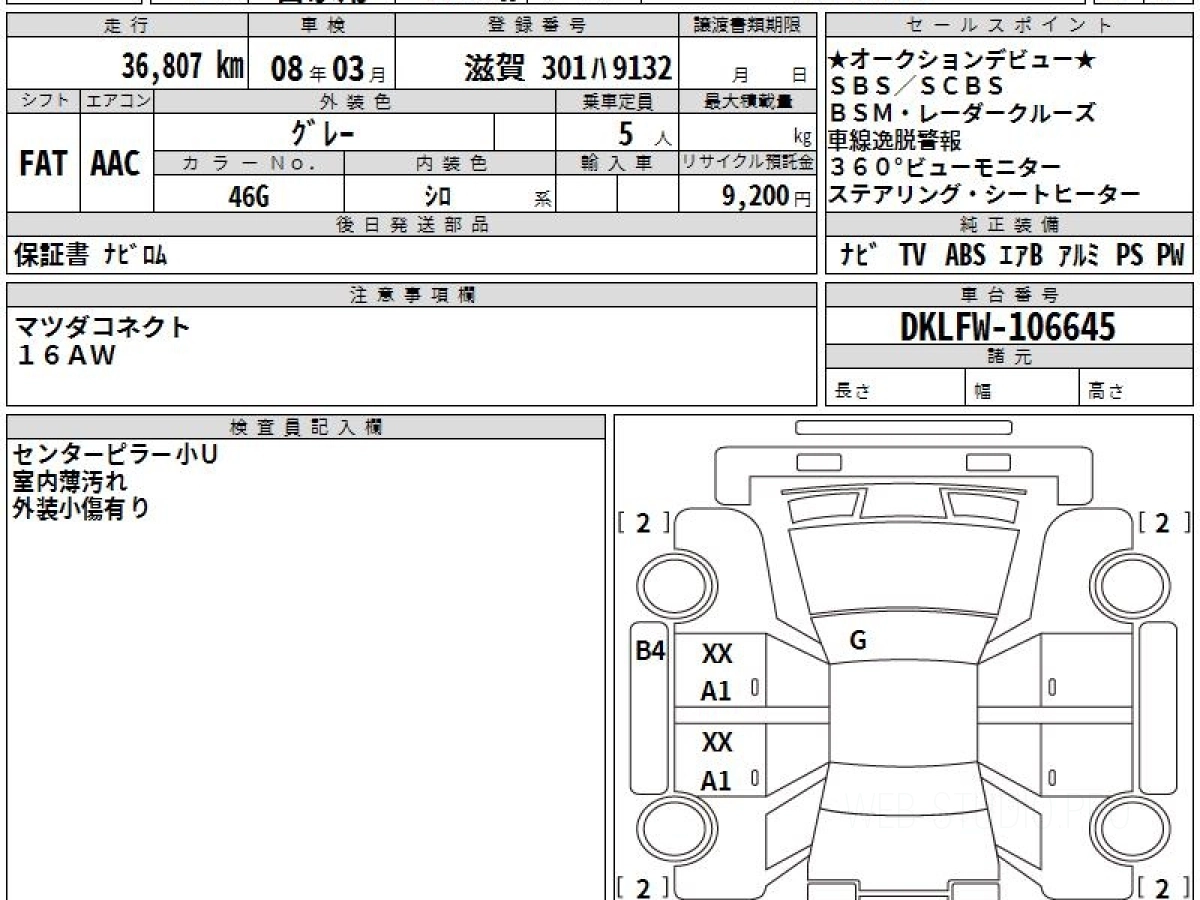Click the inspection date 08年03月
This screenshot has width=1200, height=900.
(327, 69)
